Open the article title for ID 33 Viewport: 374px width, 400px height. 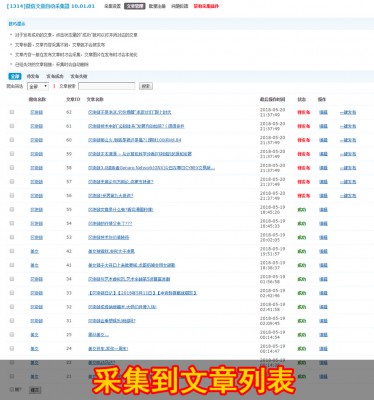click(142, 293)
